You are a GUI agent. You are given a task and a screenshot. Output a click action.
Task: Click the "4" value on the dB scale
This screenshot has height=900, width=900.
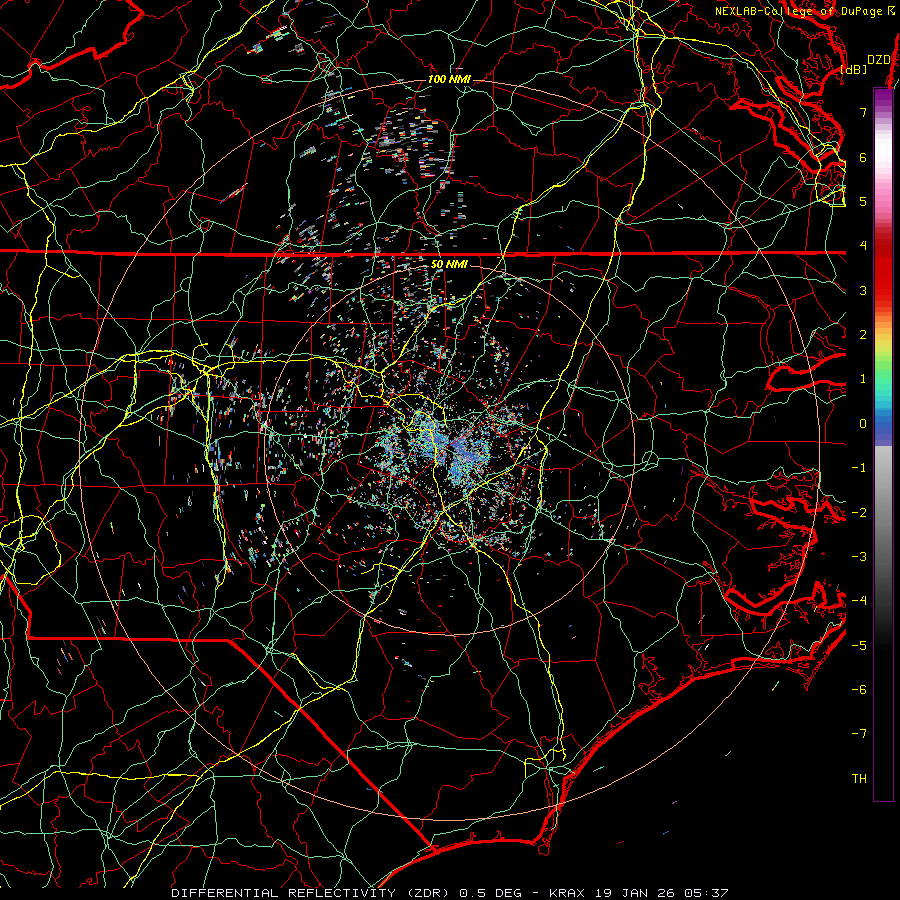pyautogui.click(x=863, y=246)
